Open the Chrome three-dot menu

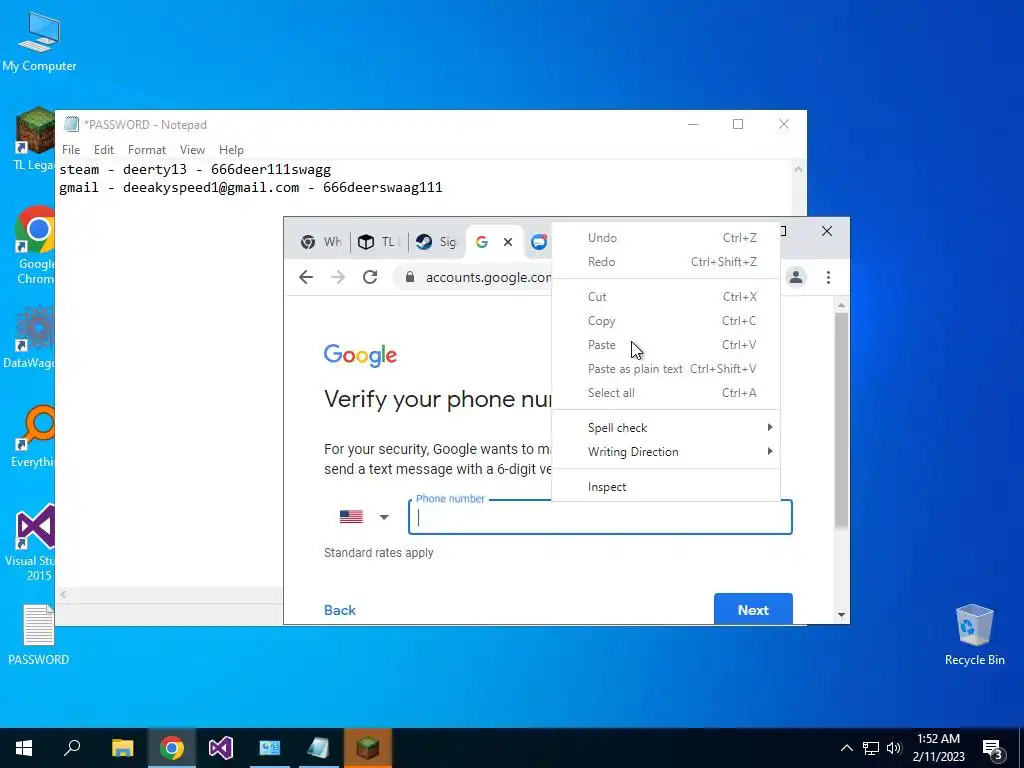pos(828,277)
